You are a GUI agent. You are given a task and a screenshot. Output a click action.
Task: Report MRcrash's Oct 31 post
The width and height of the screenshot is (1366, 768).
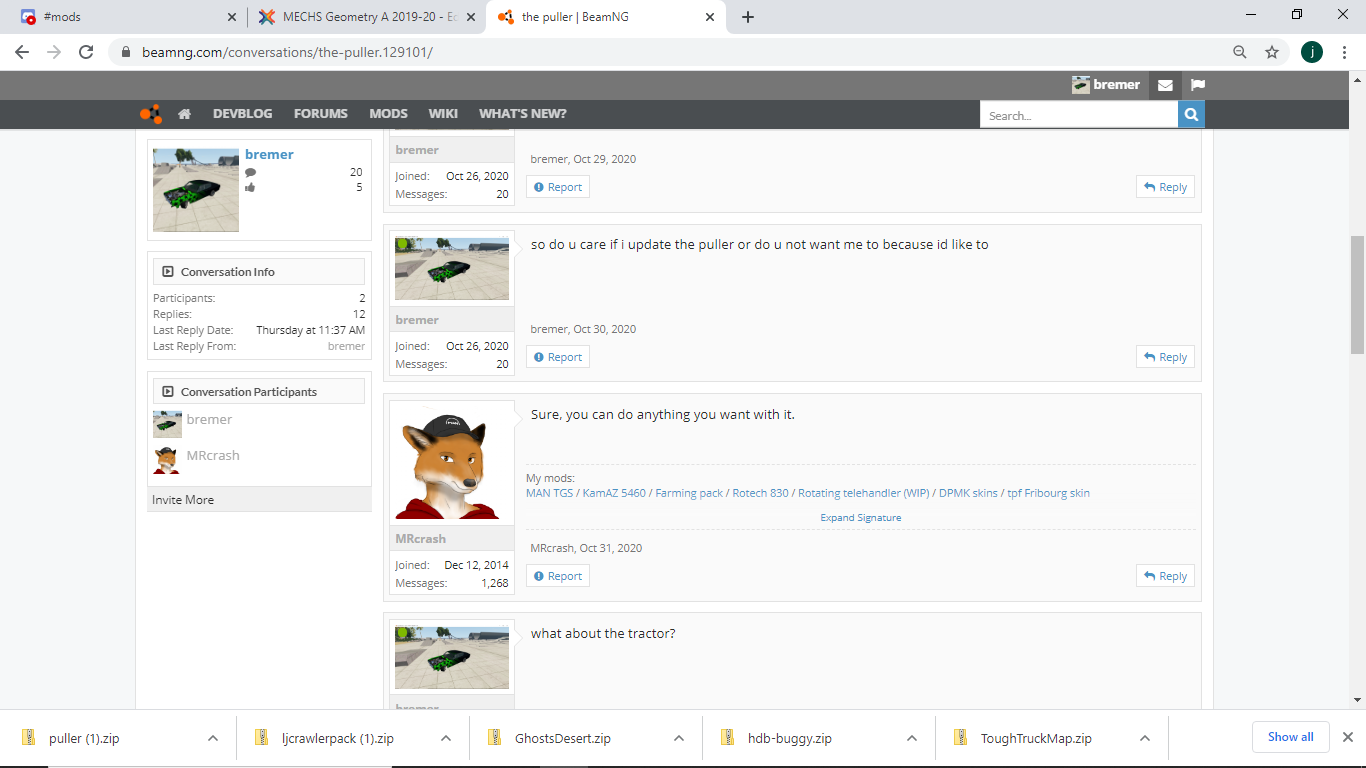coord(558,576)
